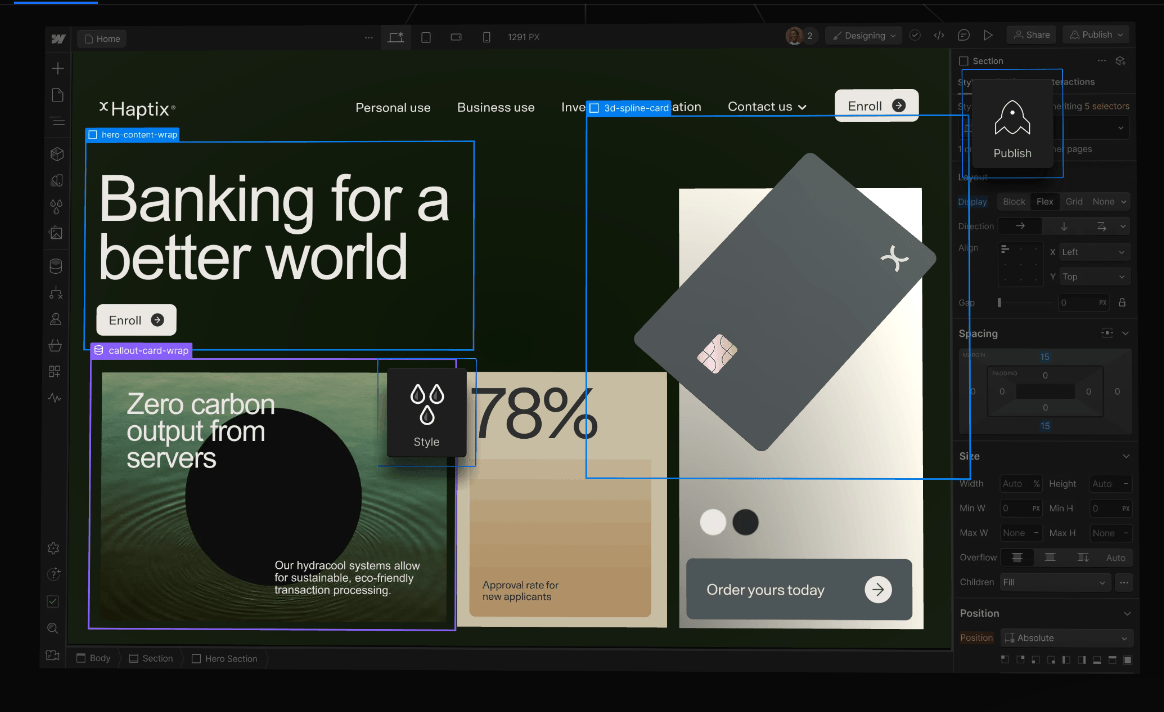
Task: Open the Align X Left dropdown
Action: tap(1094, 252)
